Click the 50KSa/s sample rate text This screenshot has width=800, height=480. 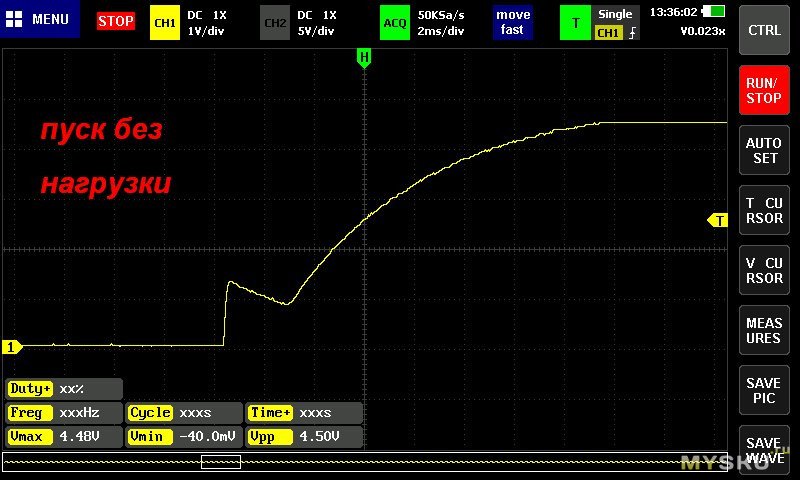tap(441, 15)
